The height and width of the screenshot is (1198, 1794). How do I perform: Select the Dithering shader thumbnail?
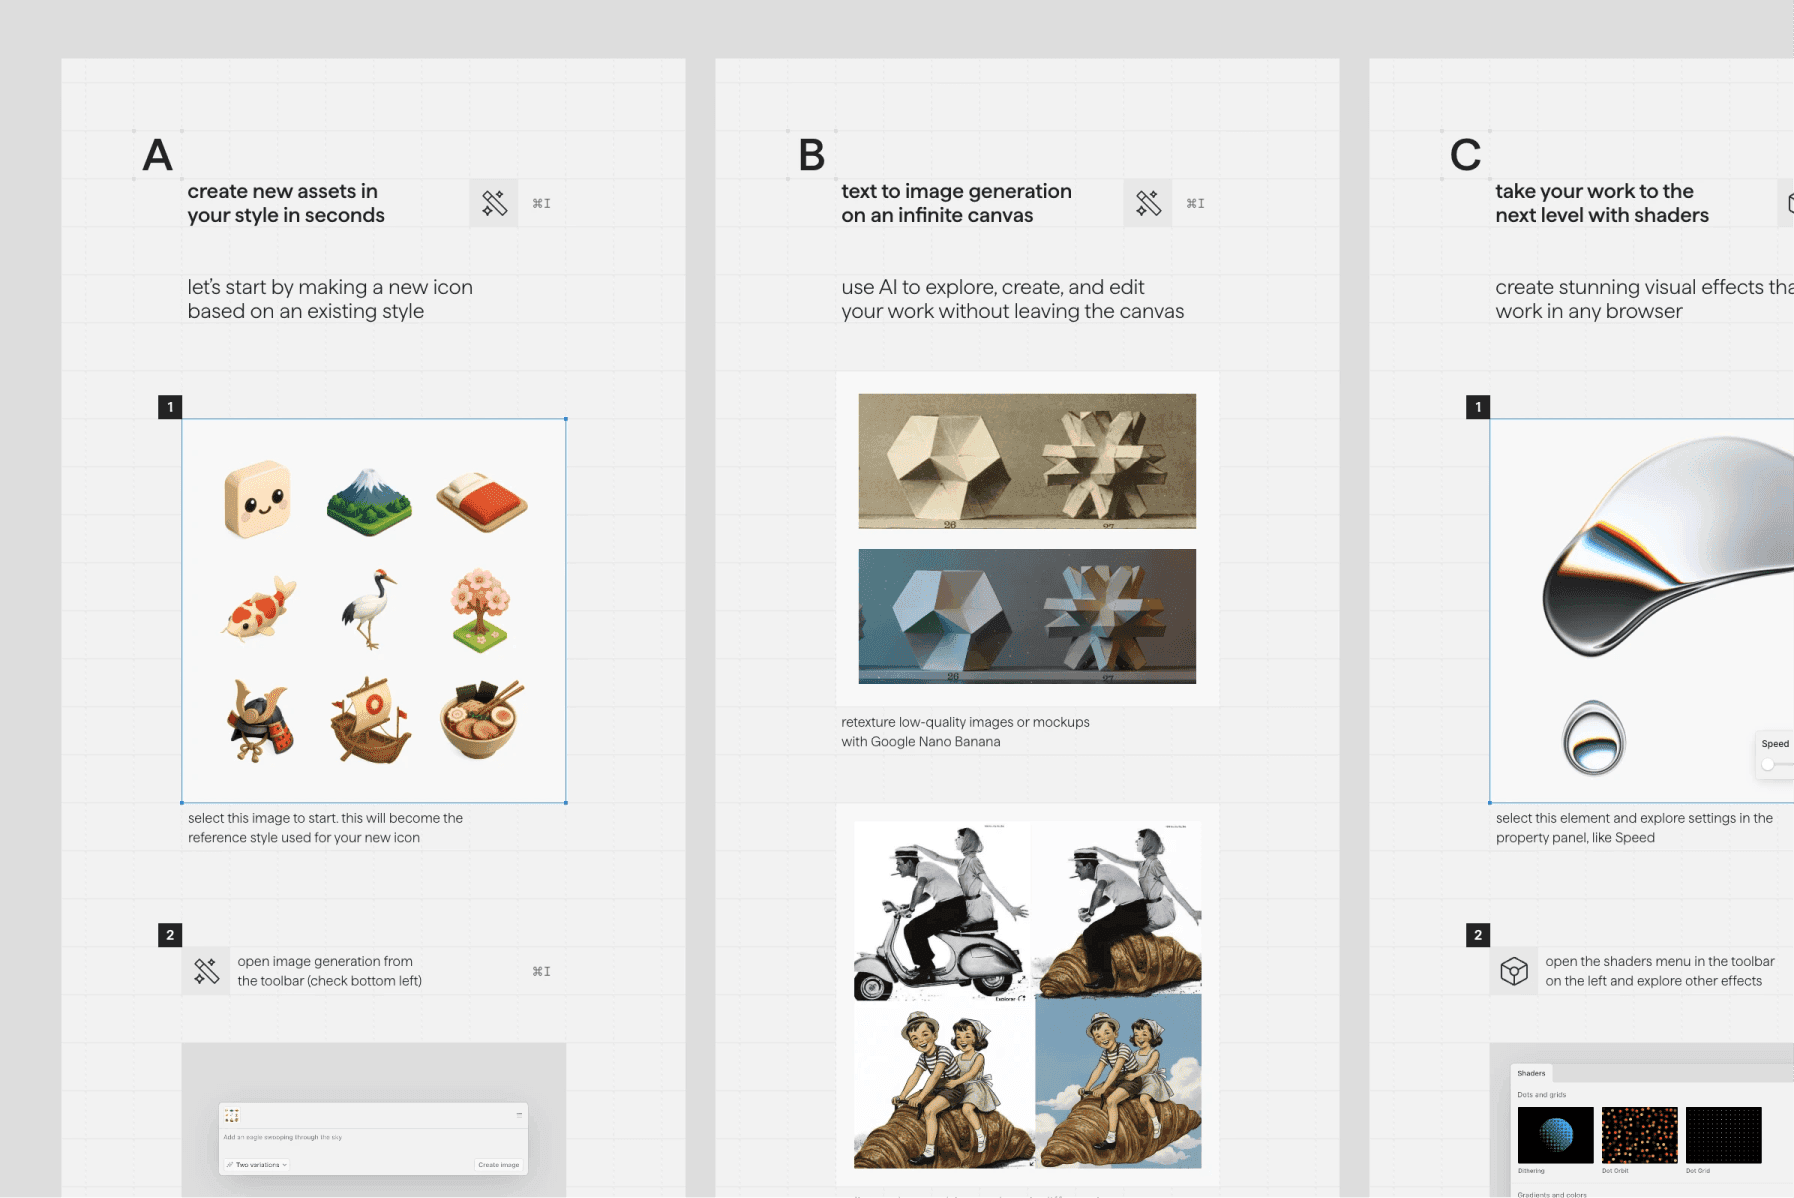pos(1555,1135)
